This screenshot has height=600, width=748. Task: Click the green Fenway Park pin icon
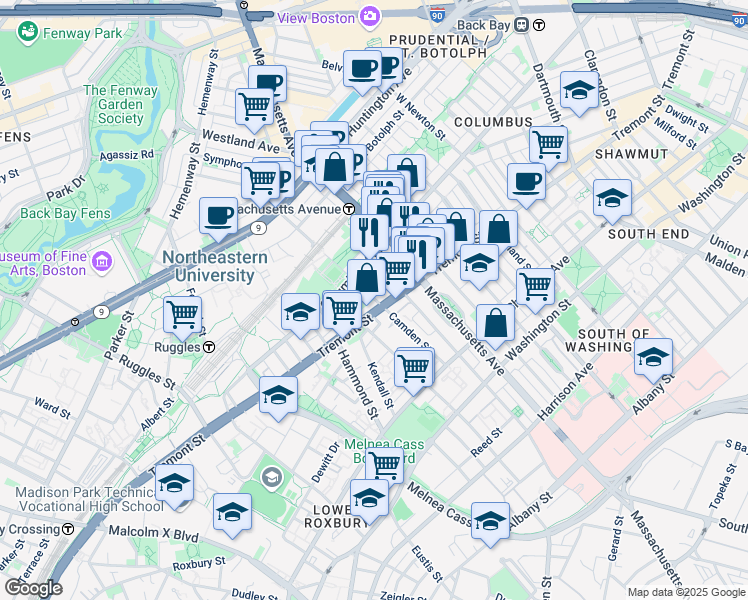[x=28, y=32]
